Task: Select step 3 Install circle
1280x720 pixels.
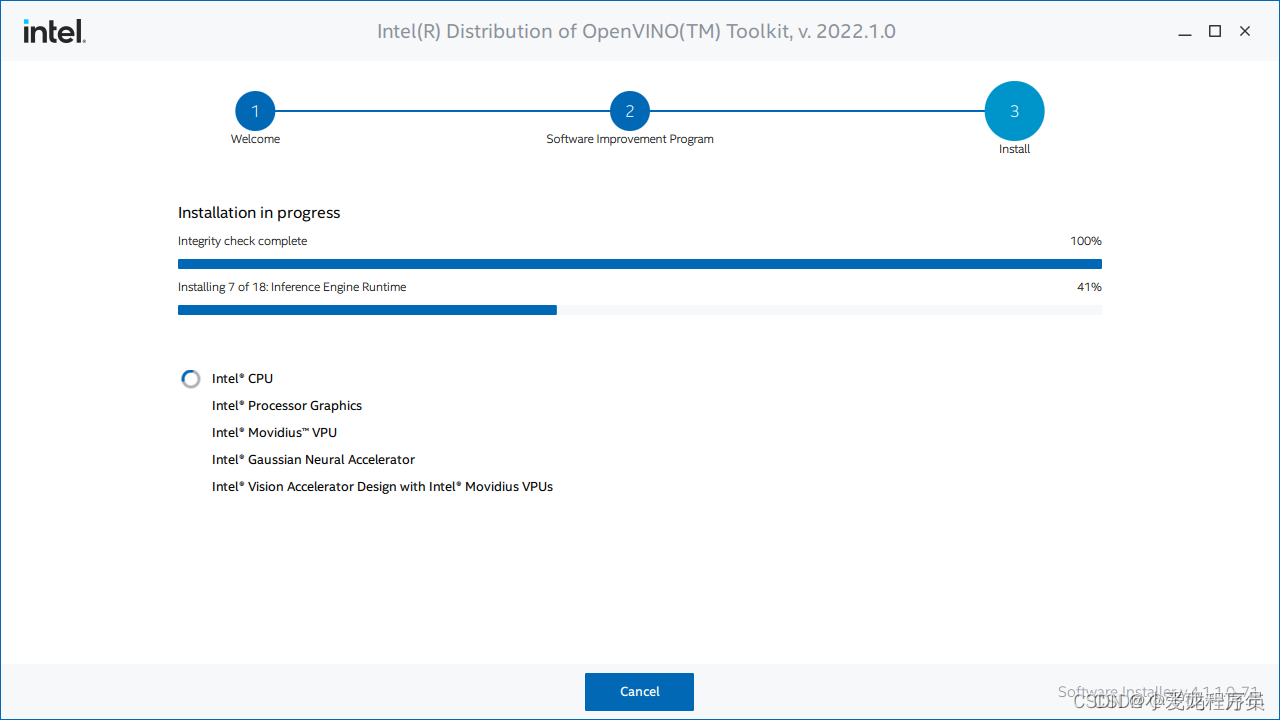Action: [1014, 111]
